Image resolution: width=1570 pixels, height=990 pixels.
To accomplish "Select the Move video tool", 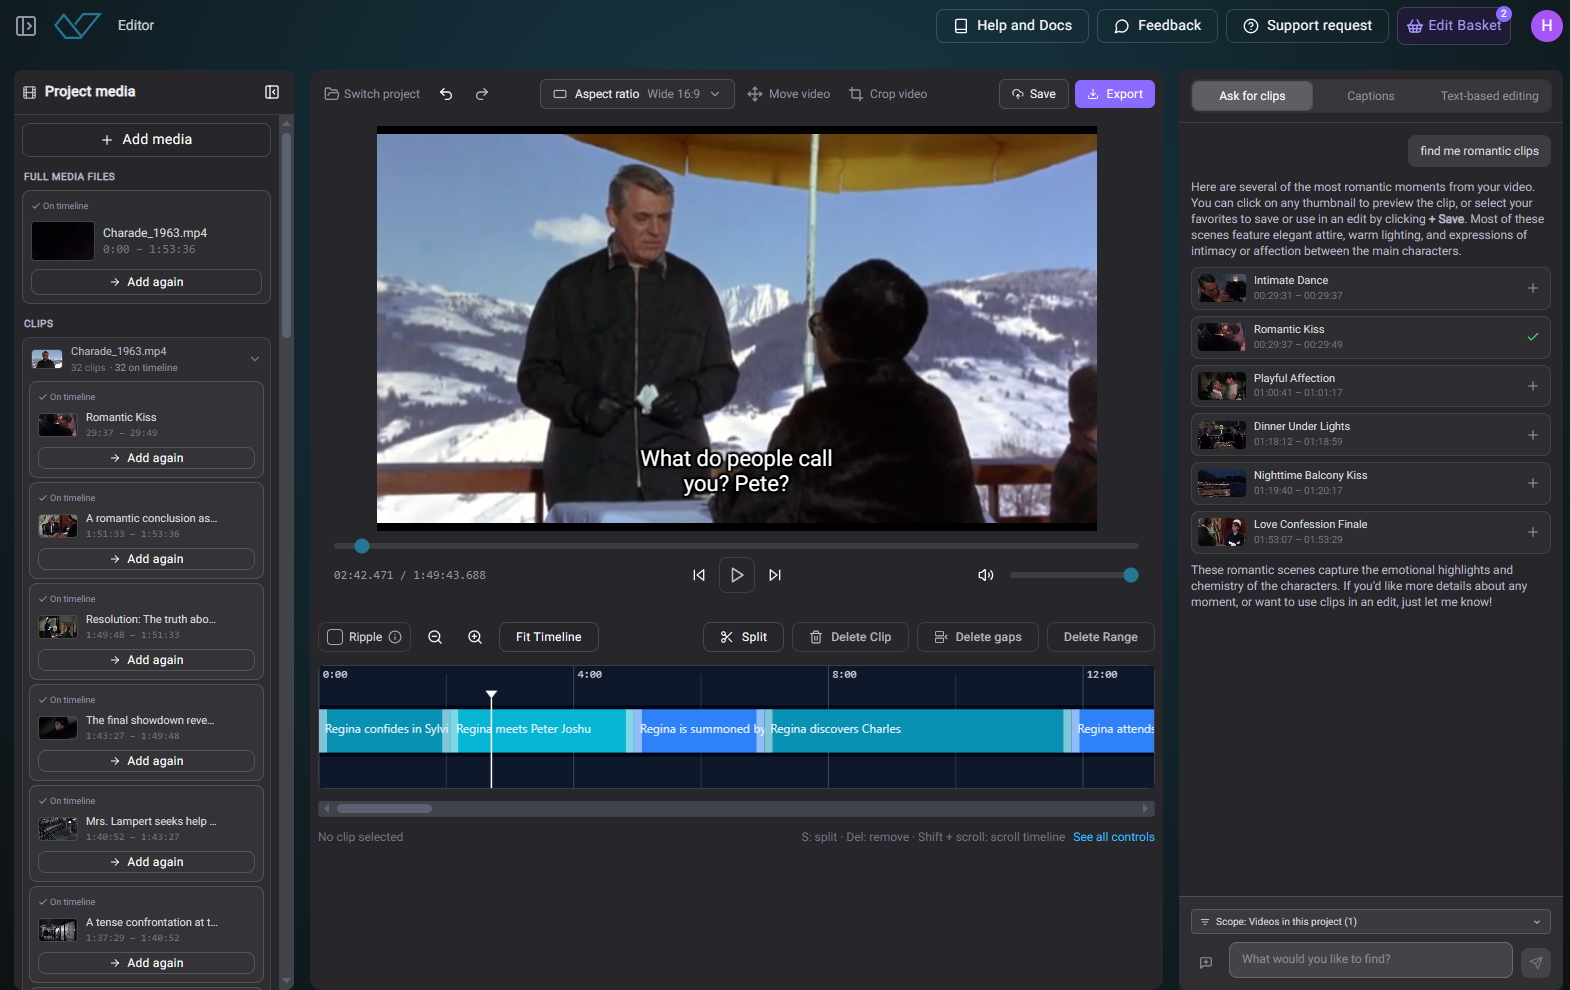I will (789, 94).
